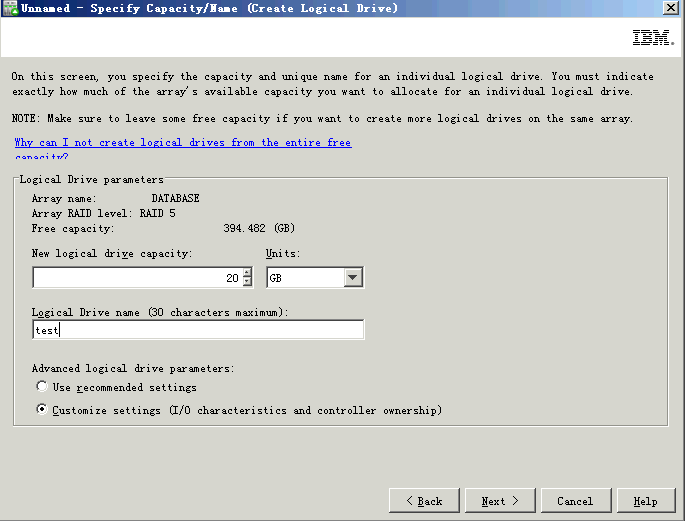Choose the 'Customize settings' radio button
This screenshot has height=521, width=685.
click(x=41, y=410)
